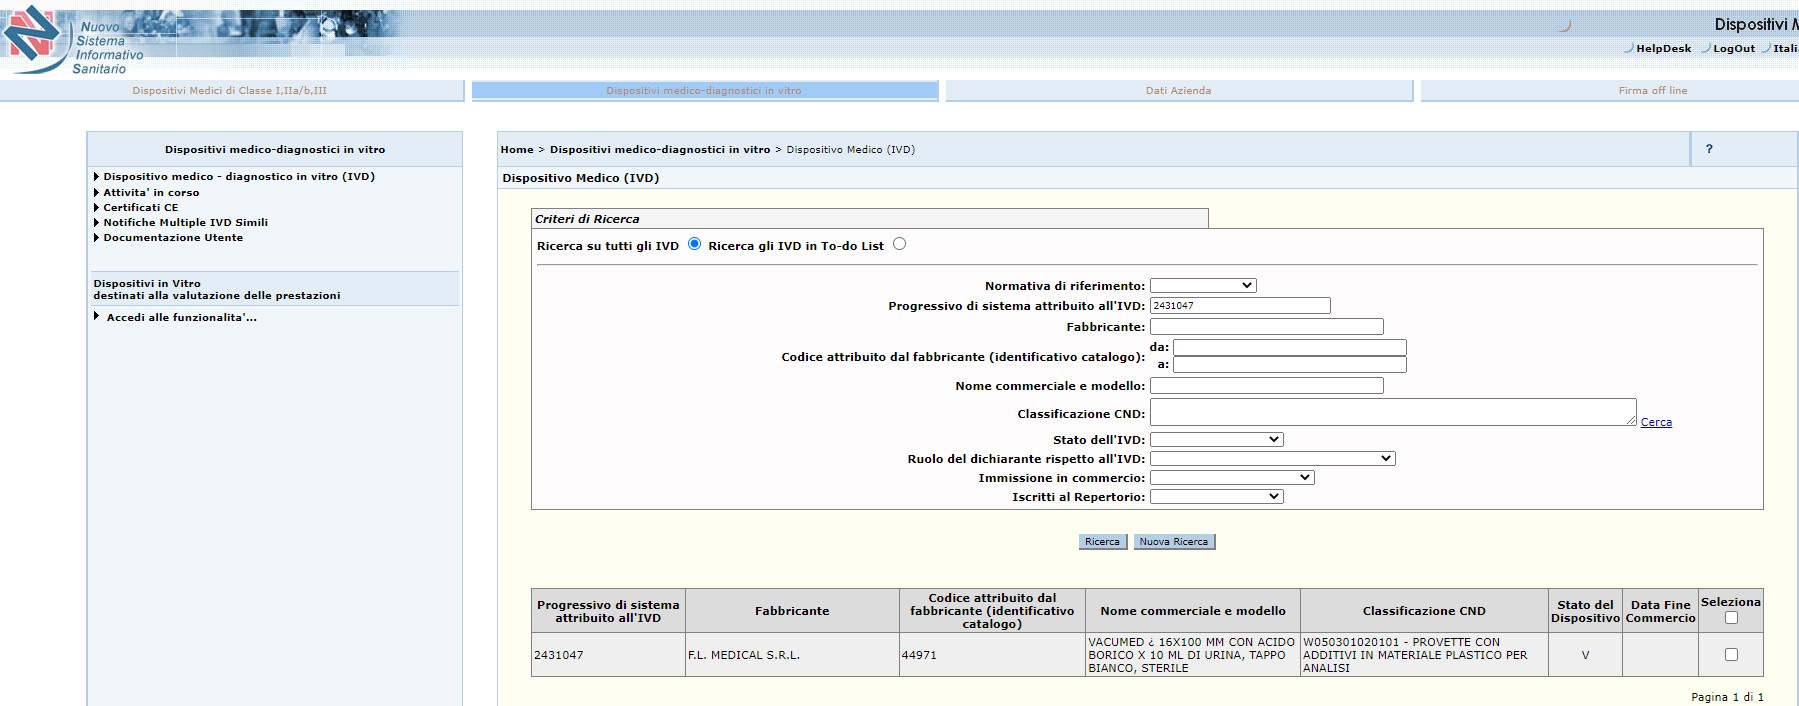Viewport: 1799px width, 706px height.
Task: Click the LogOut link
Action: (1733, 48)
